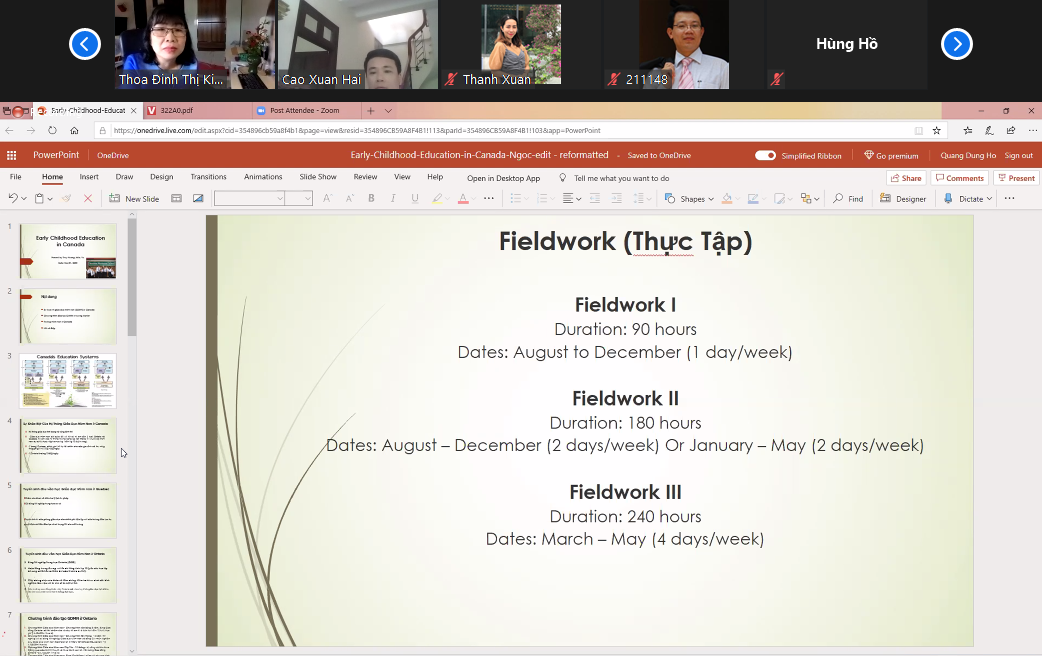Click the Find magnifier button

pyautogui.click(x=848, y=198)
